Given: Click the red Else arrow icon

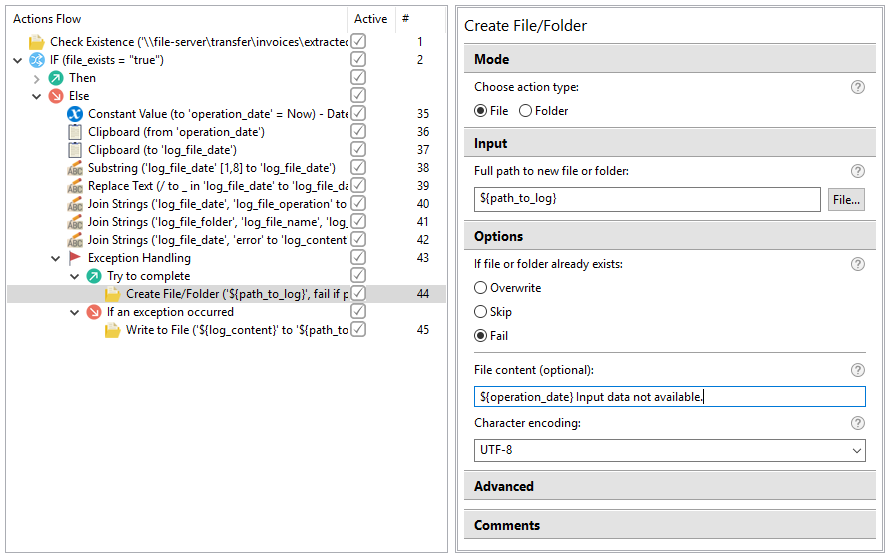Looking at the screenshot, I should (x=56, y=96).
